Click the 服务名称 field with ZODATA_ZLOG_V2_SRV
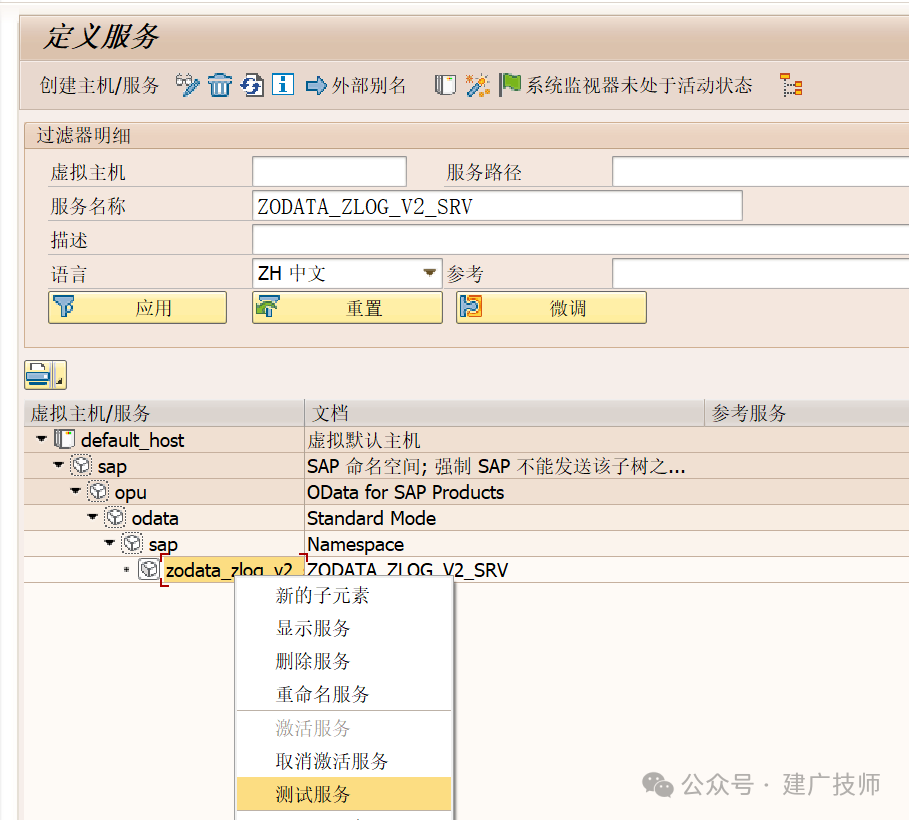 497,206
